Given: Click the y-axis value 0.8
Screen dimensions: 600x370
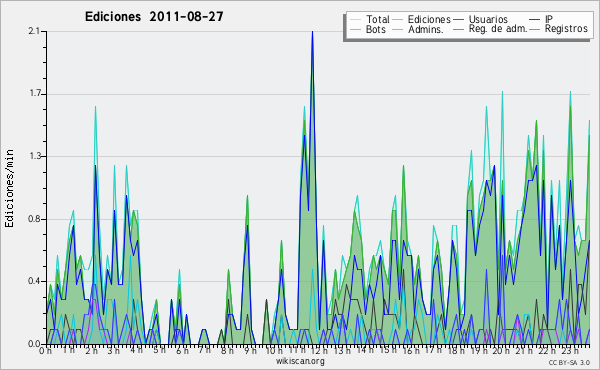Looking at the screenshot, I should [34, 219].
